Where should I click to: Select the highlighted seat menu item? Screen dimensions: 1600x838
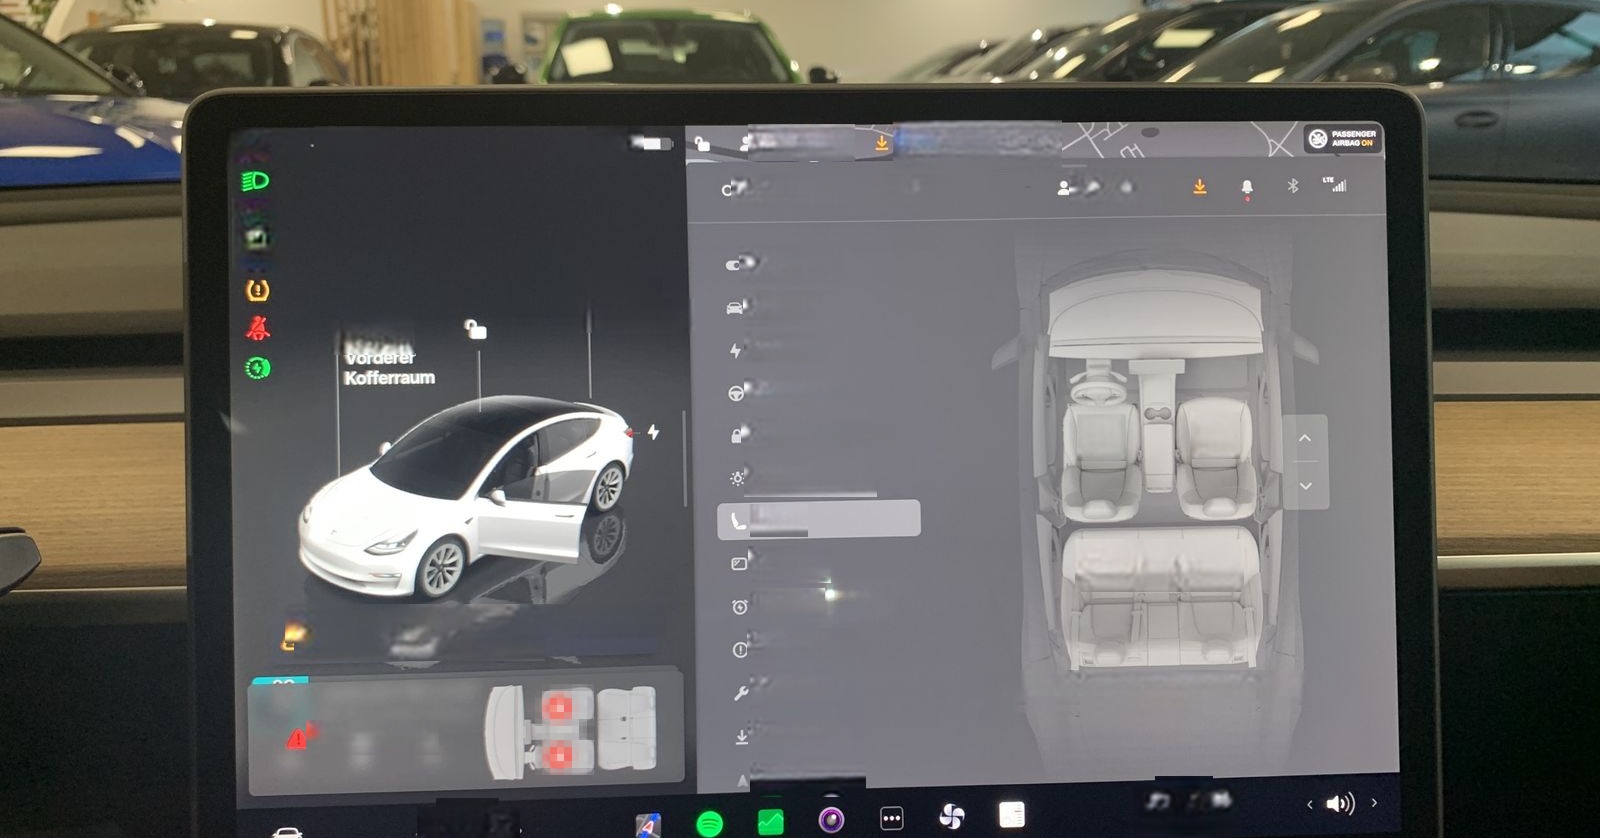coord(819,520)
